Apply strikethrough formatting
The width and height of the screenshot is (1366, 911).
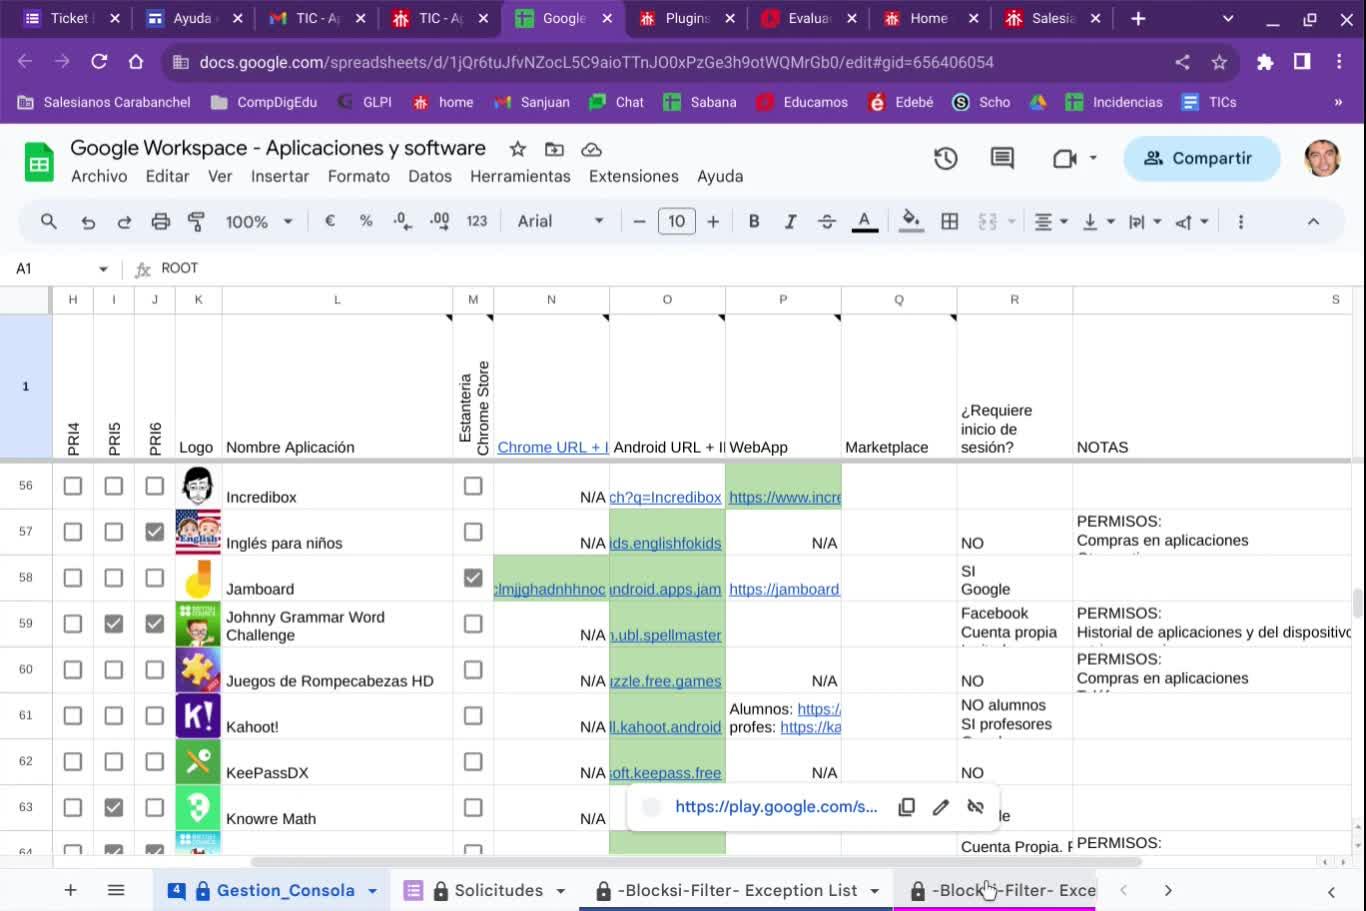(x=826, y=221)
